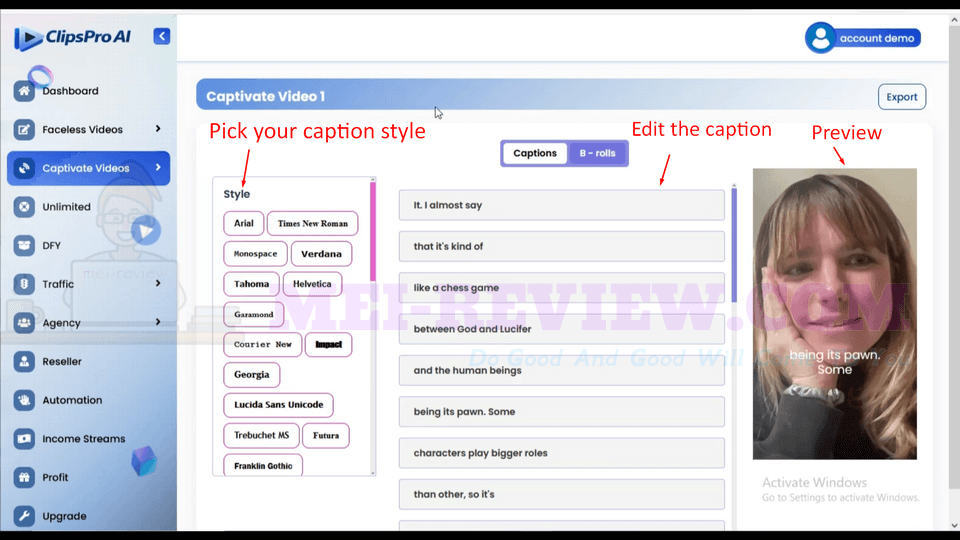This screenshot has width=960, height=540.
Task: Edit the caption "and the human beings"
Action: click(x=561, y=370)
